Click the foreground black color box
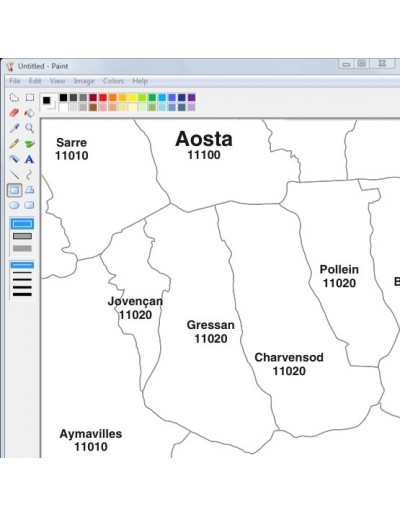Viewport: 400px width, 517px height. [46, 100]
